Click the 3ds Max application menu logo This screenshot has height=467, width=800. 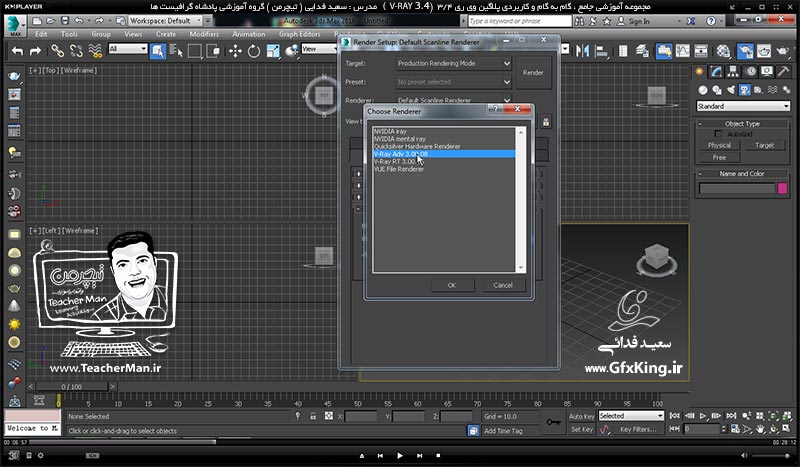pyautogui.click(x=15, y=25)
